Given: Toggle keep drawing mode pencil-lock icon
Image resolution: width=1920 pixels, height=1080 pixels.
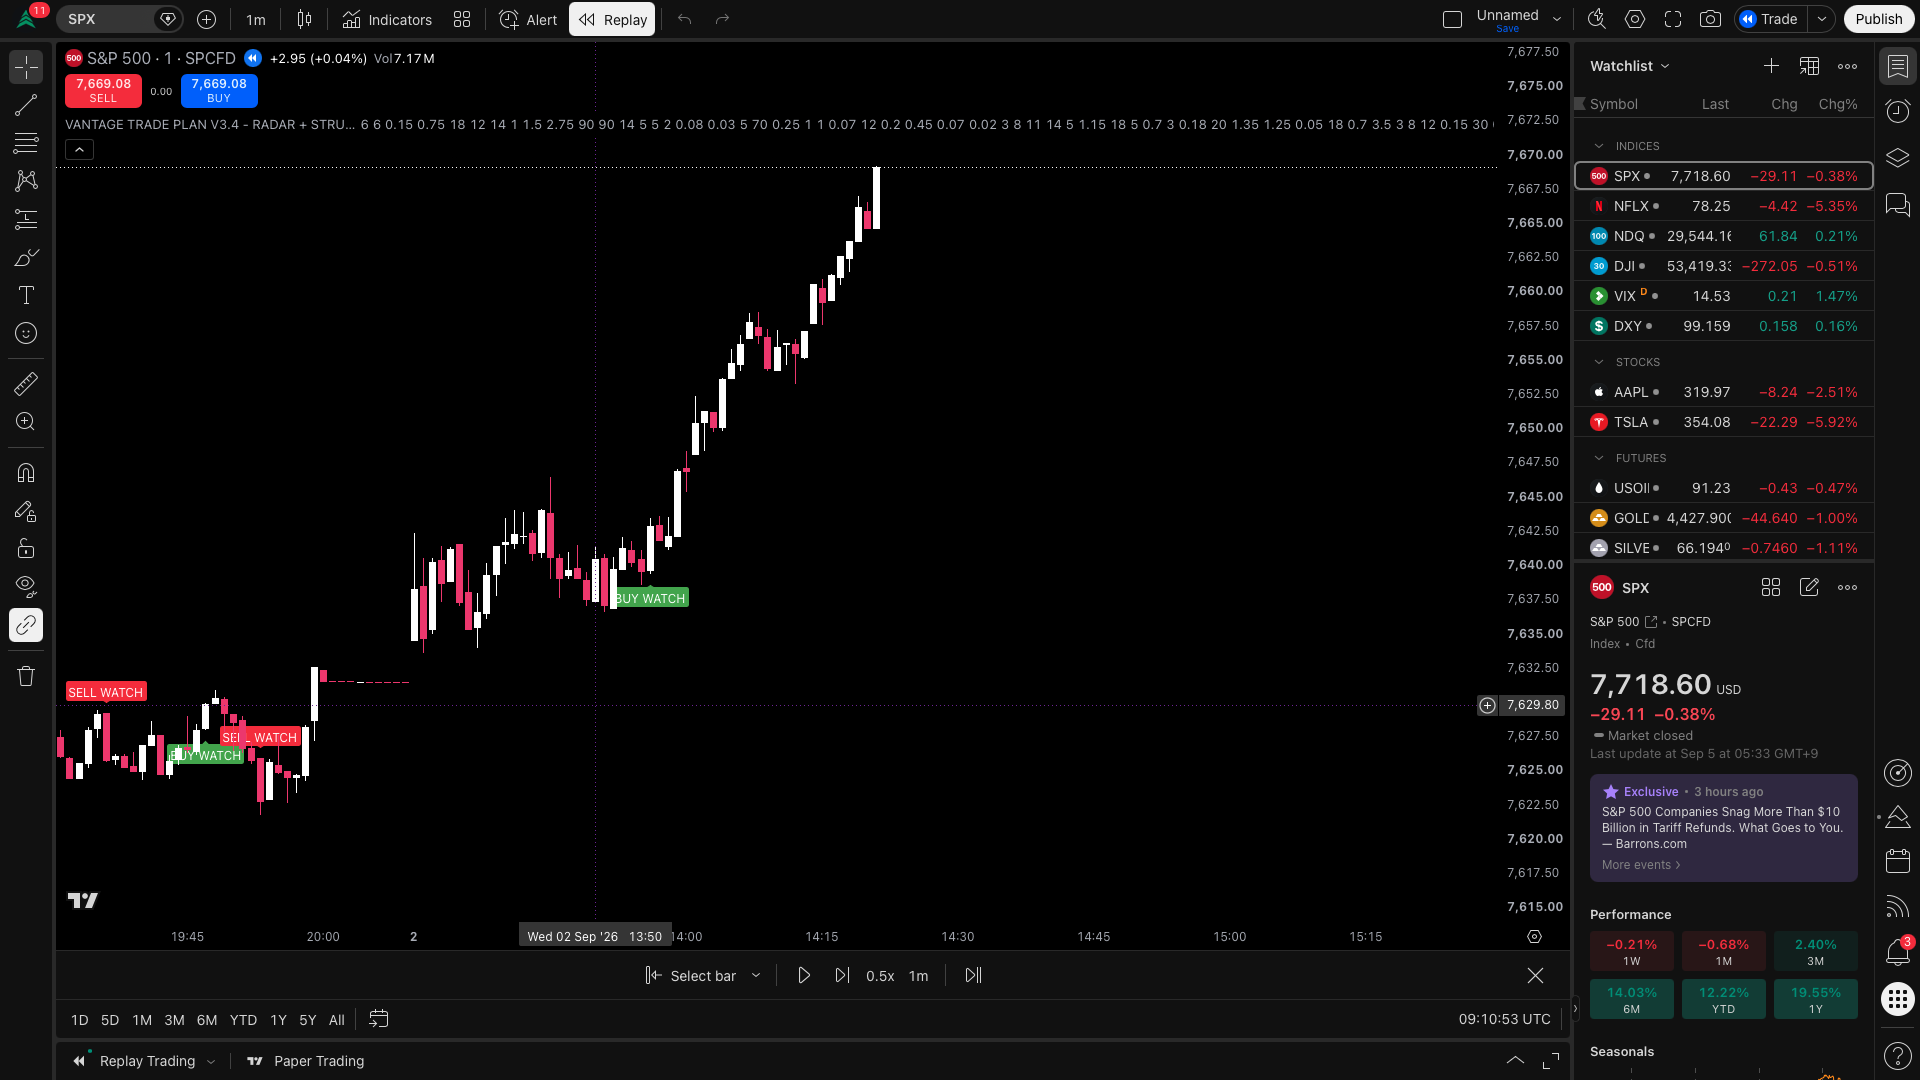Looking at the screenshot, I should pos(26,510).
